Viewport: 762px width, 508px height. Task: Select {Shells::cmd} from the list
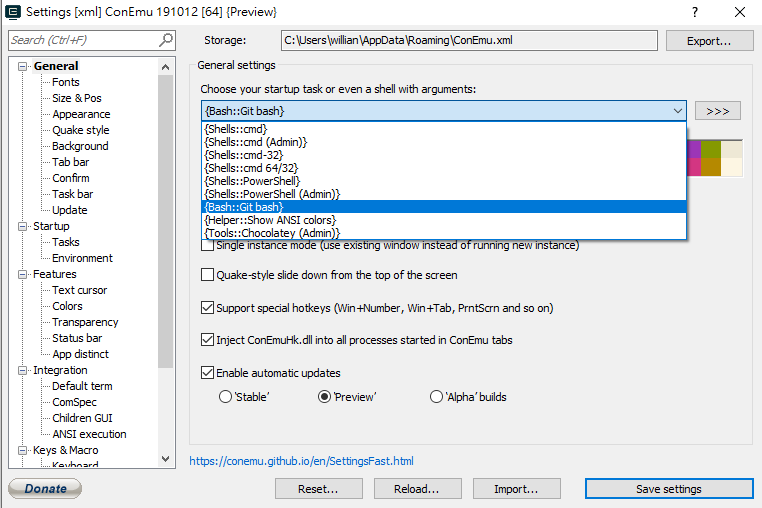pyautogui.click(x=444, y=129)
